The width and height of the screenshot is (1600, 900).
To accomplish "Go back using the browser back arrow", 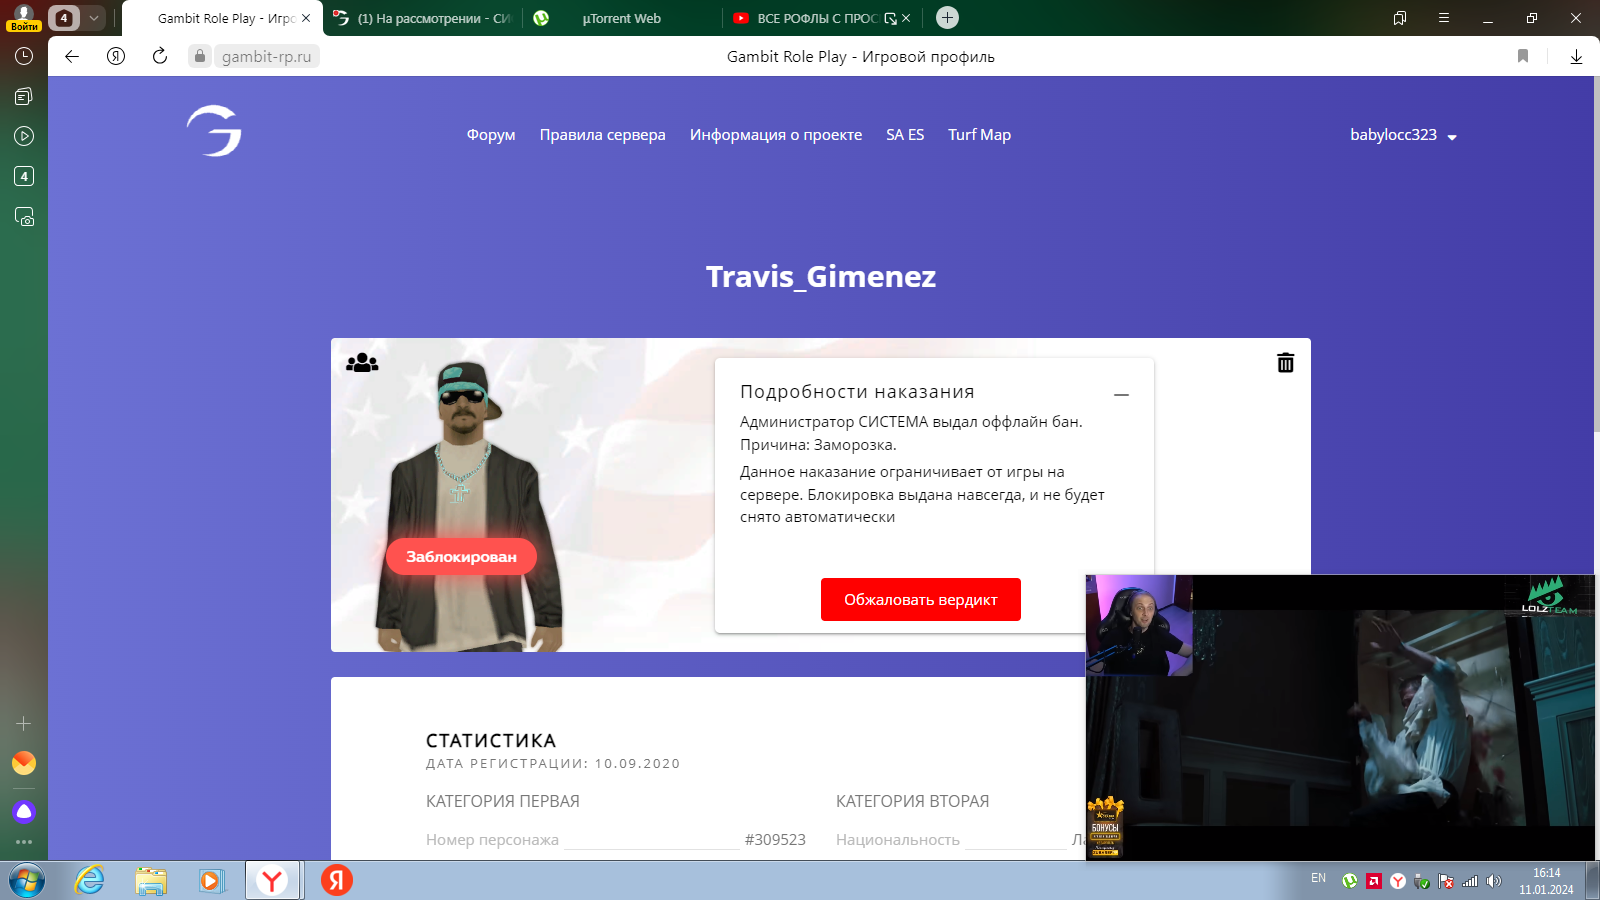I will click(x=72, y=56).
